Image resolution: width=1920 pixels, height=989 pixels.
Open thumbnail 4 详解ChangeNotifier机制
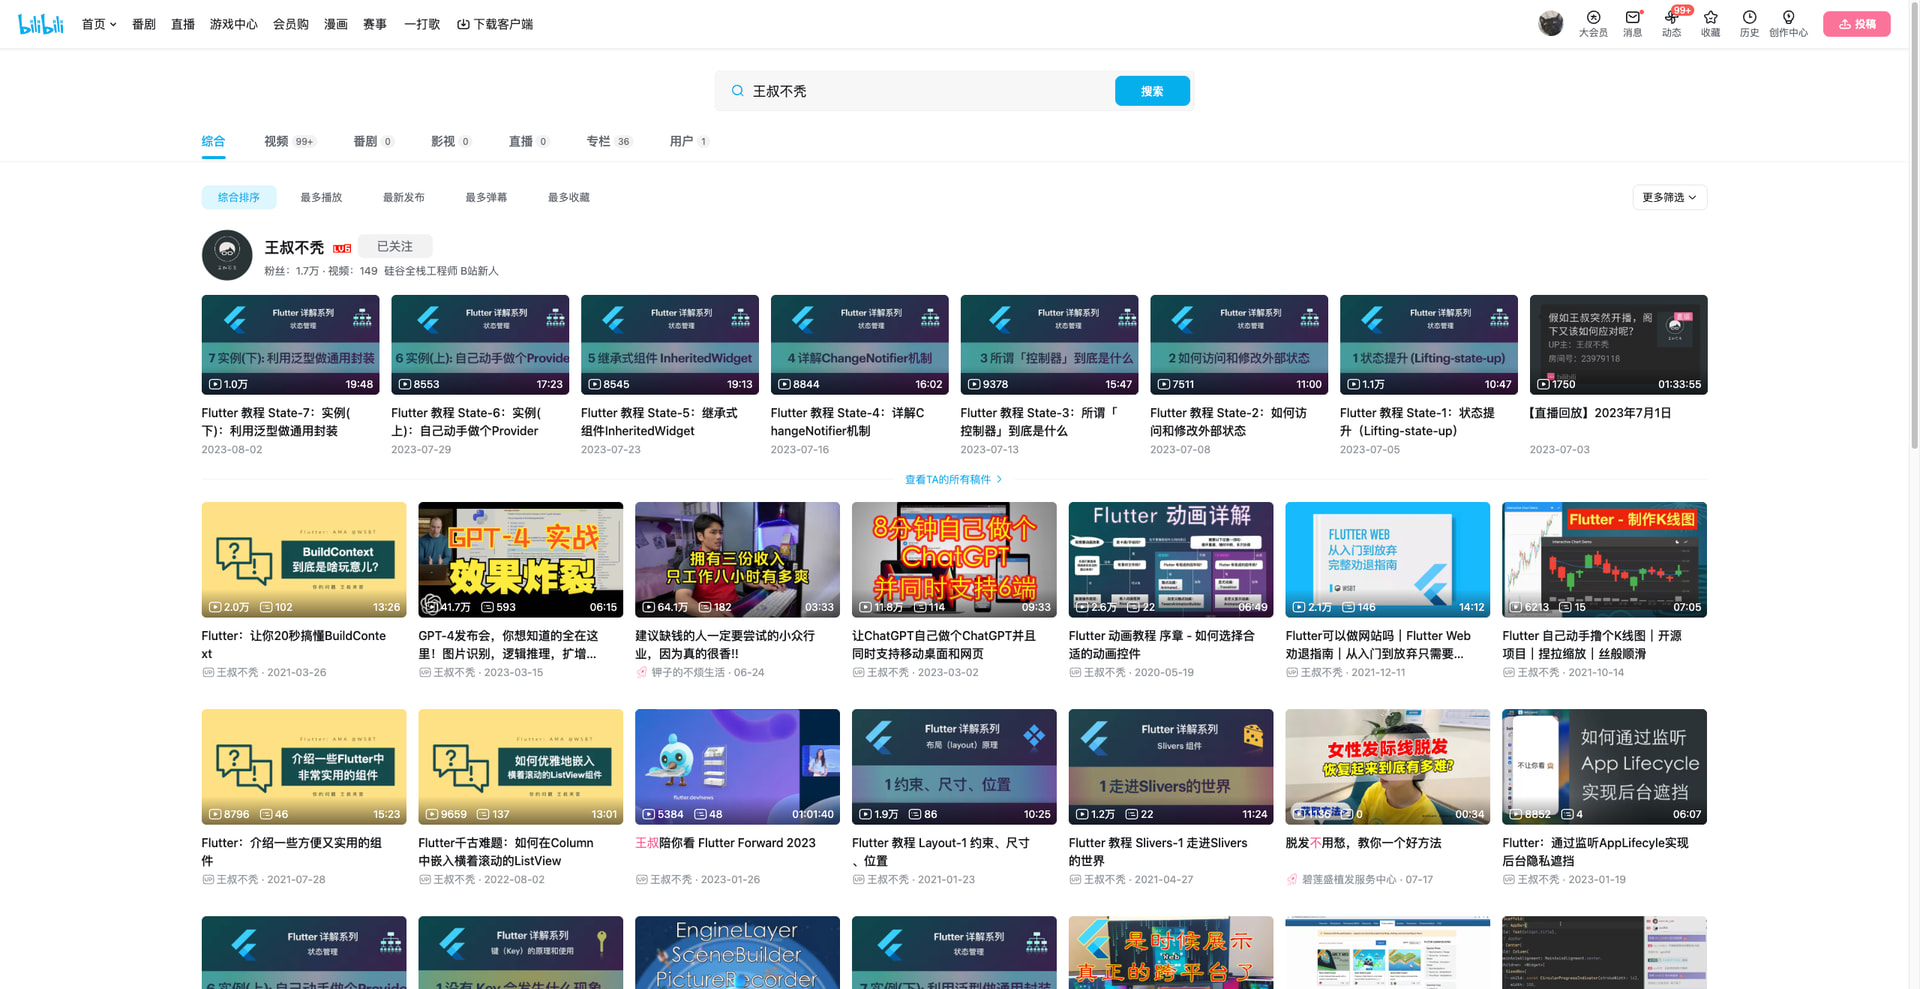(860, 345)
